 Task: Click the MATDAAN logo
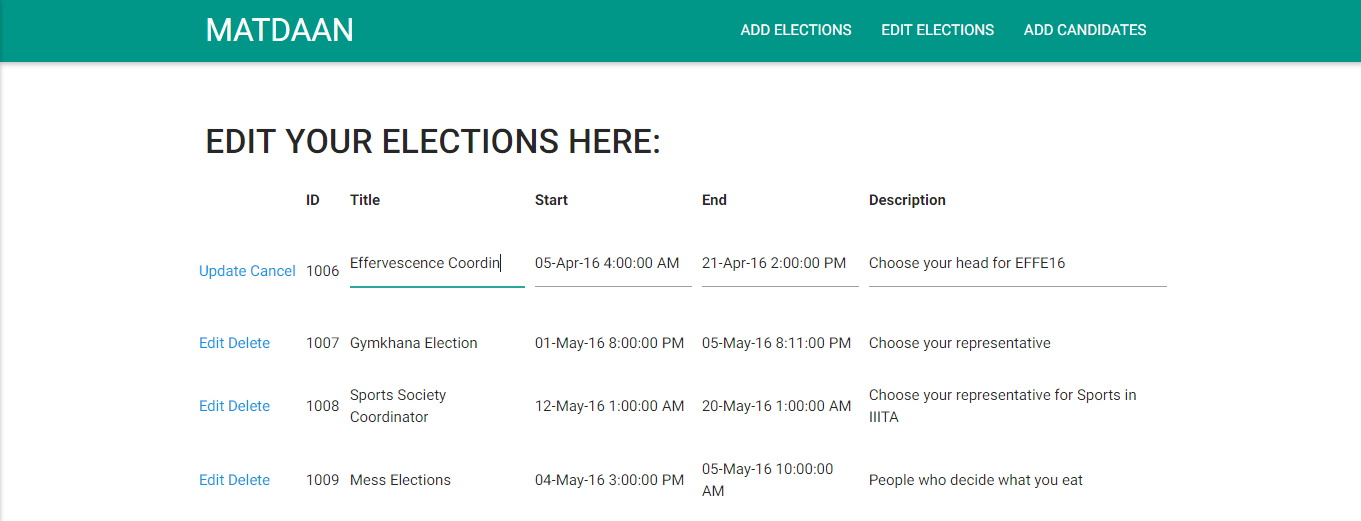[280, 30]
